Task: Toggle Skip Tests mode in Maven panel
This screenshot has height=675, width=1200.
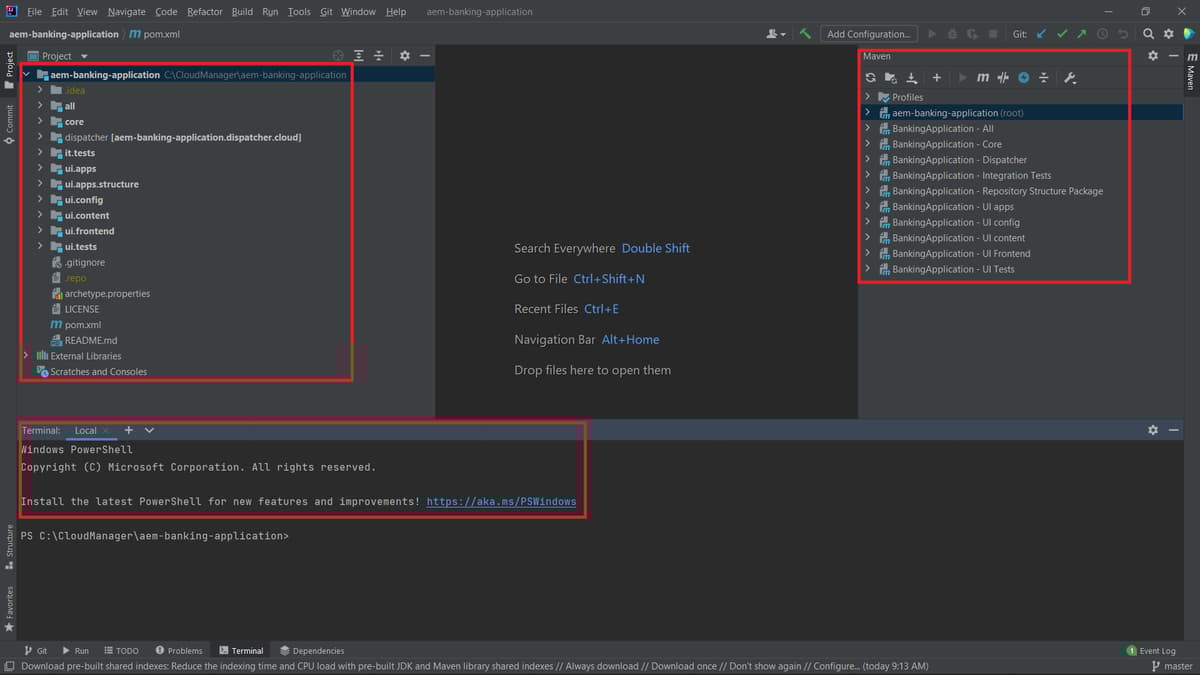Action: click(1004, 77)
